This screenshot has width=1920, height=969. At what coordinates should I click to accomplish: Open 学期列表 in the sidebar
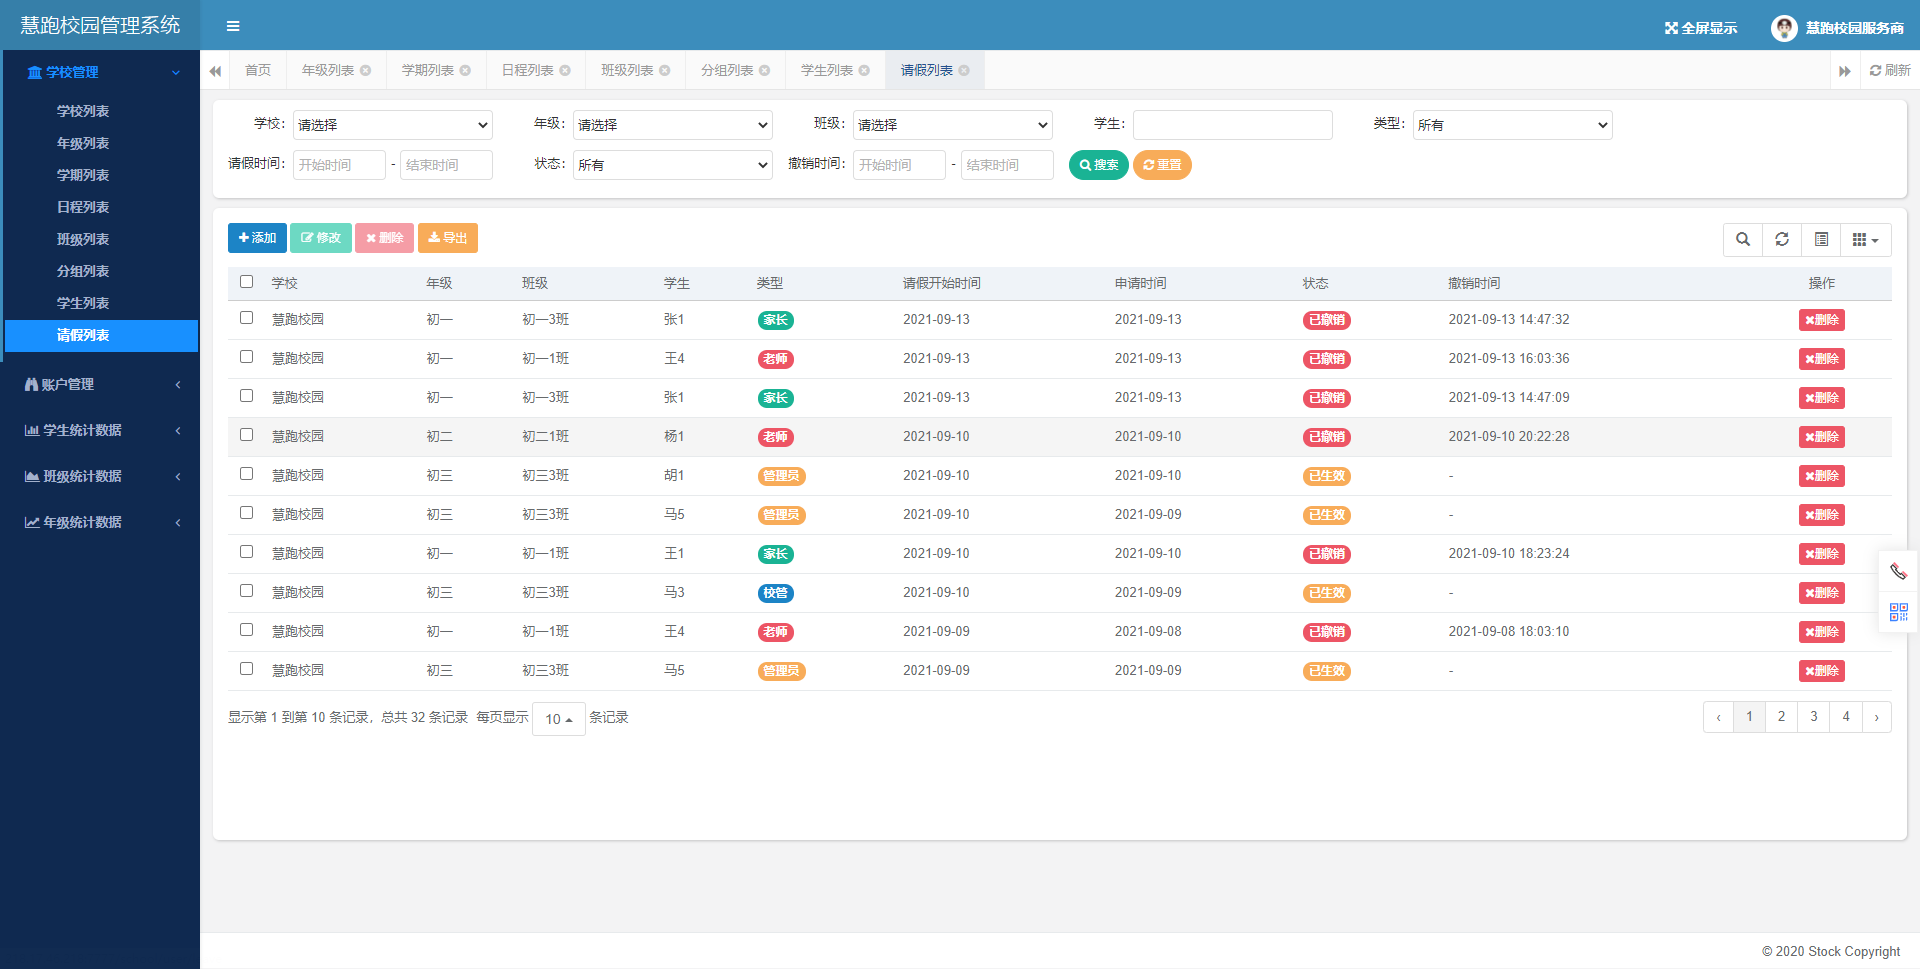[x=83, y=175]
